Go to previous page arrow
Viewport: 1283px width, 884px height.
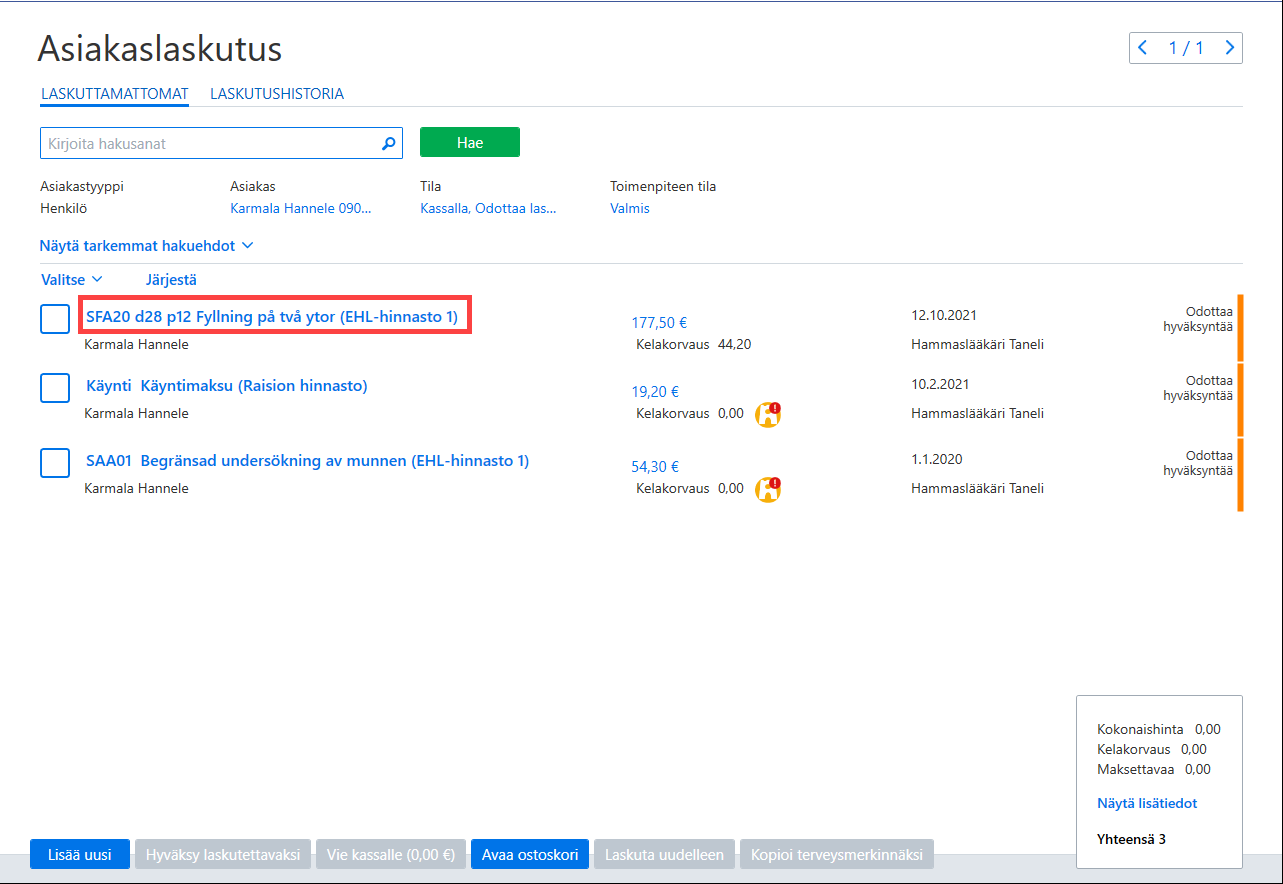(x=1143, y=47)
